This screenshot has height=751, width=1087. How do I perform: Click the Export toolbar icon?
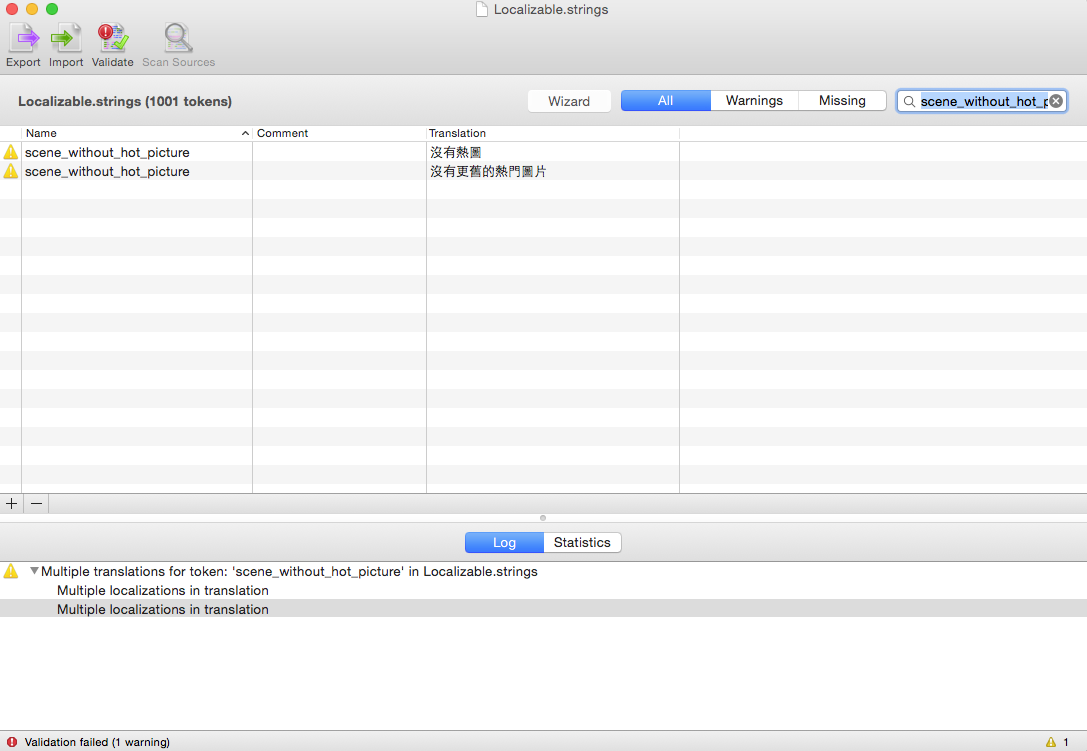click(x=23, y=40)
